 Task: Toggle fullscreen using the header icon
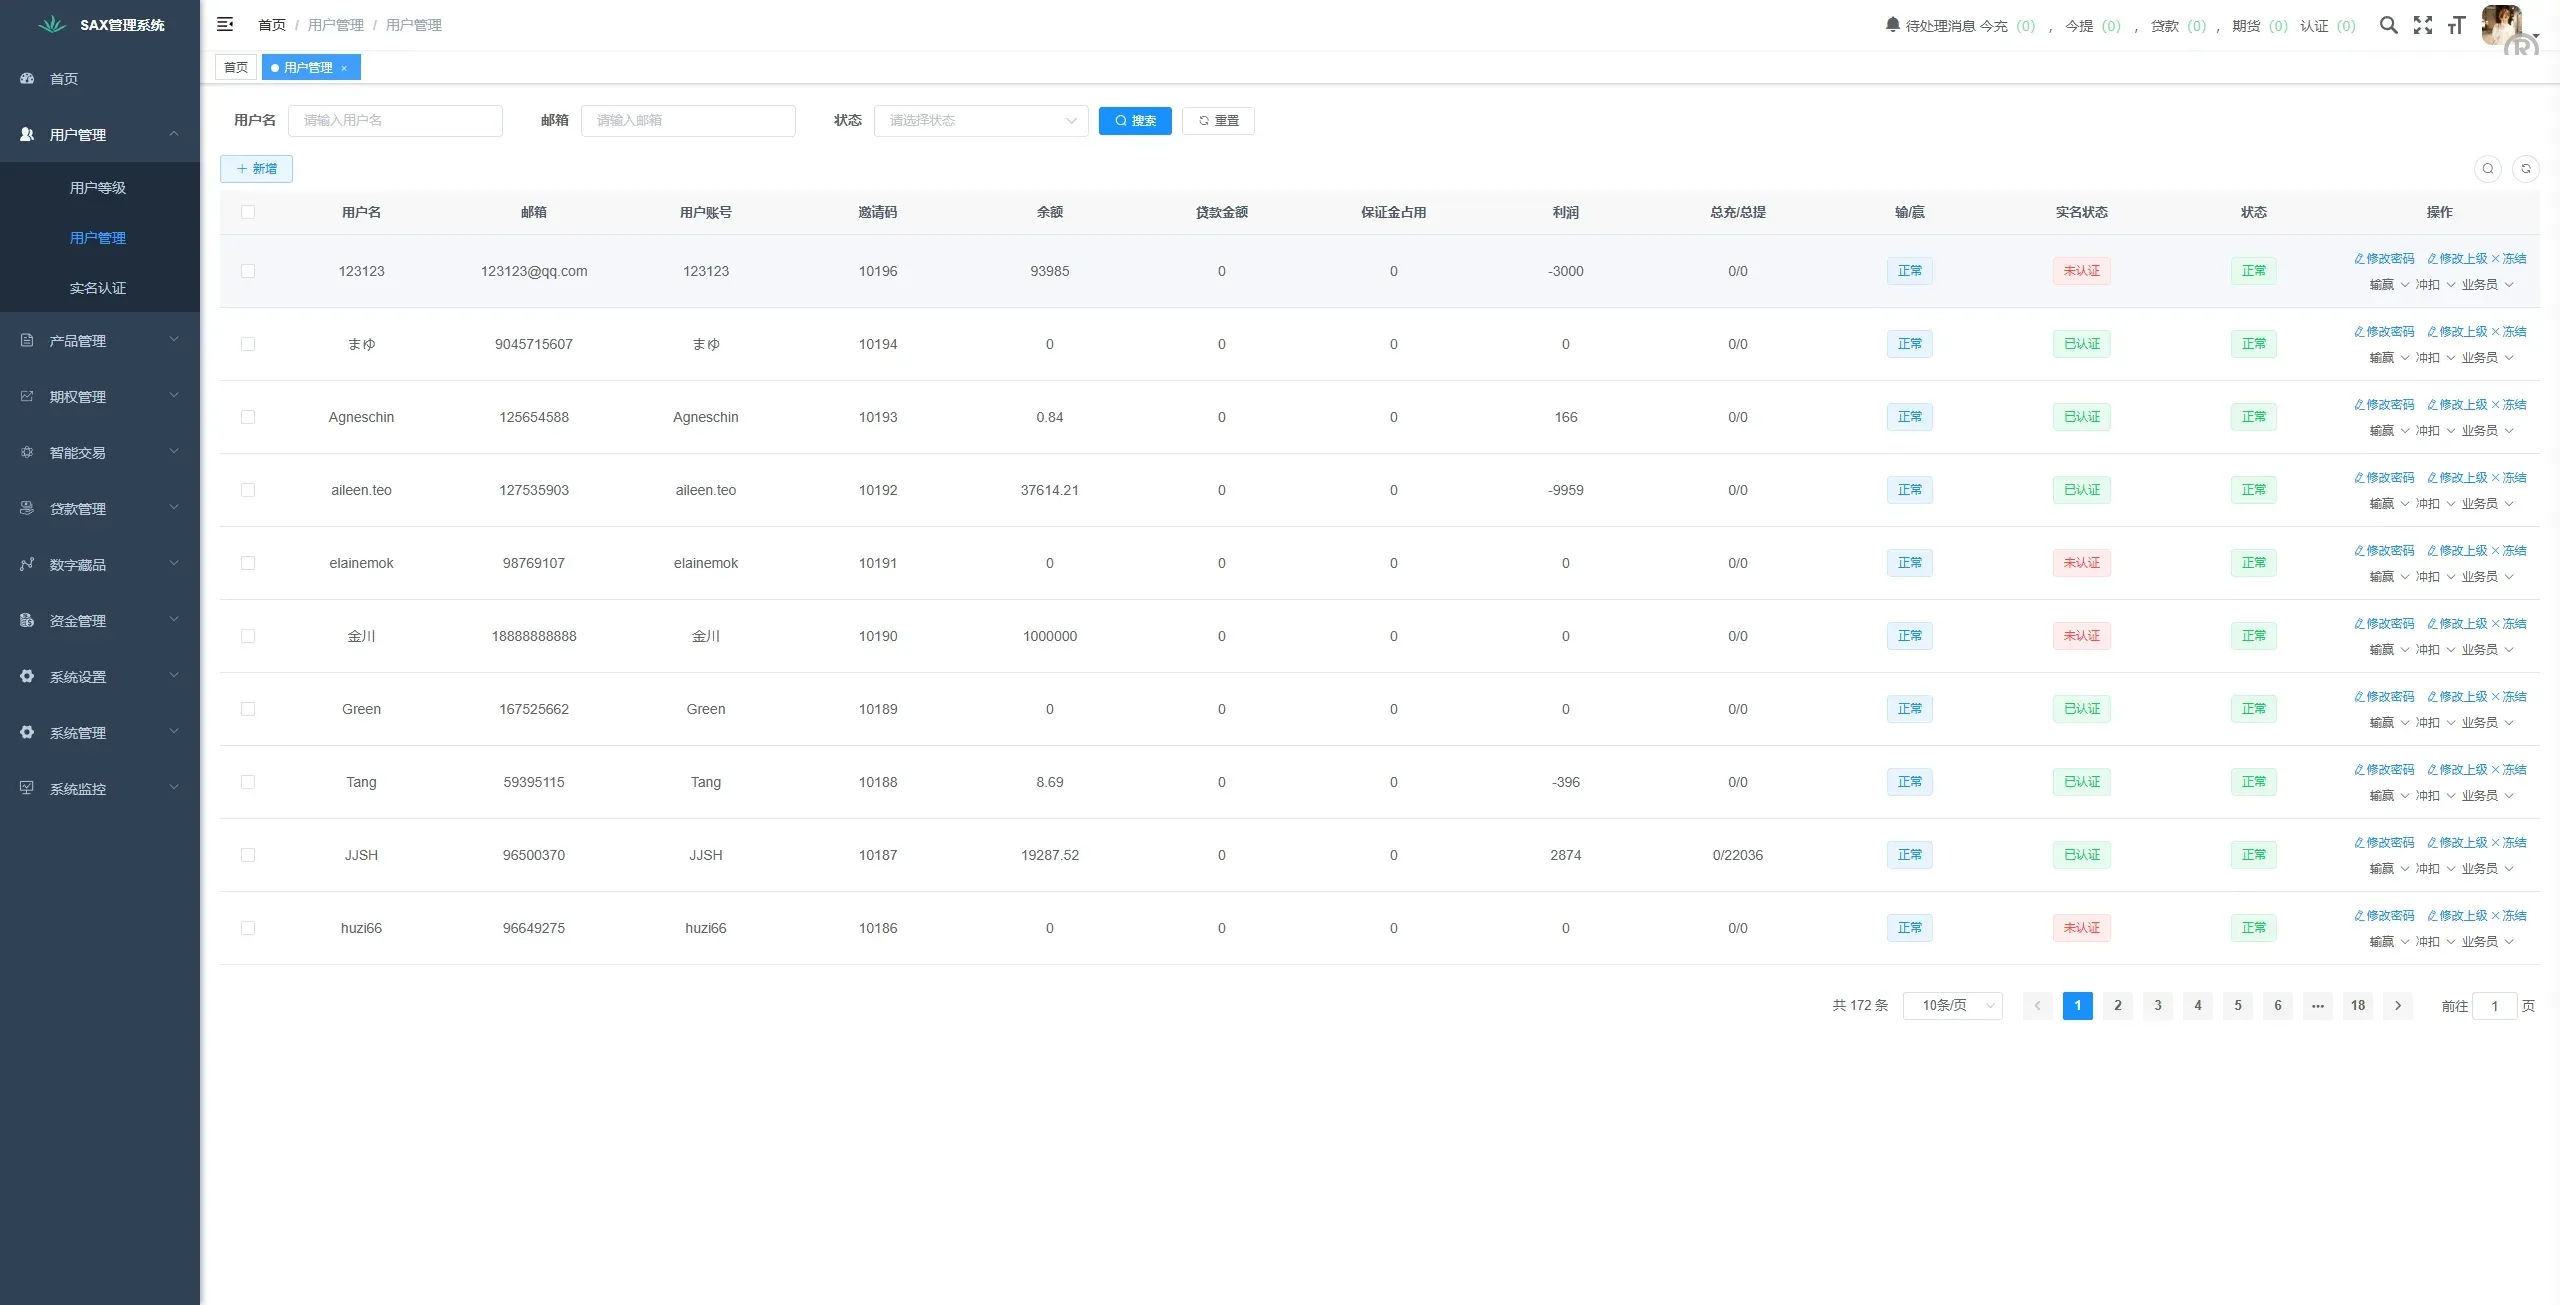tap(2424, 25)
